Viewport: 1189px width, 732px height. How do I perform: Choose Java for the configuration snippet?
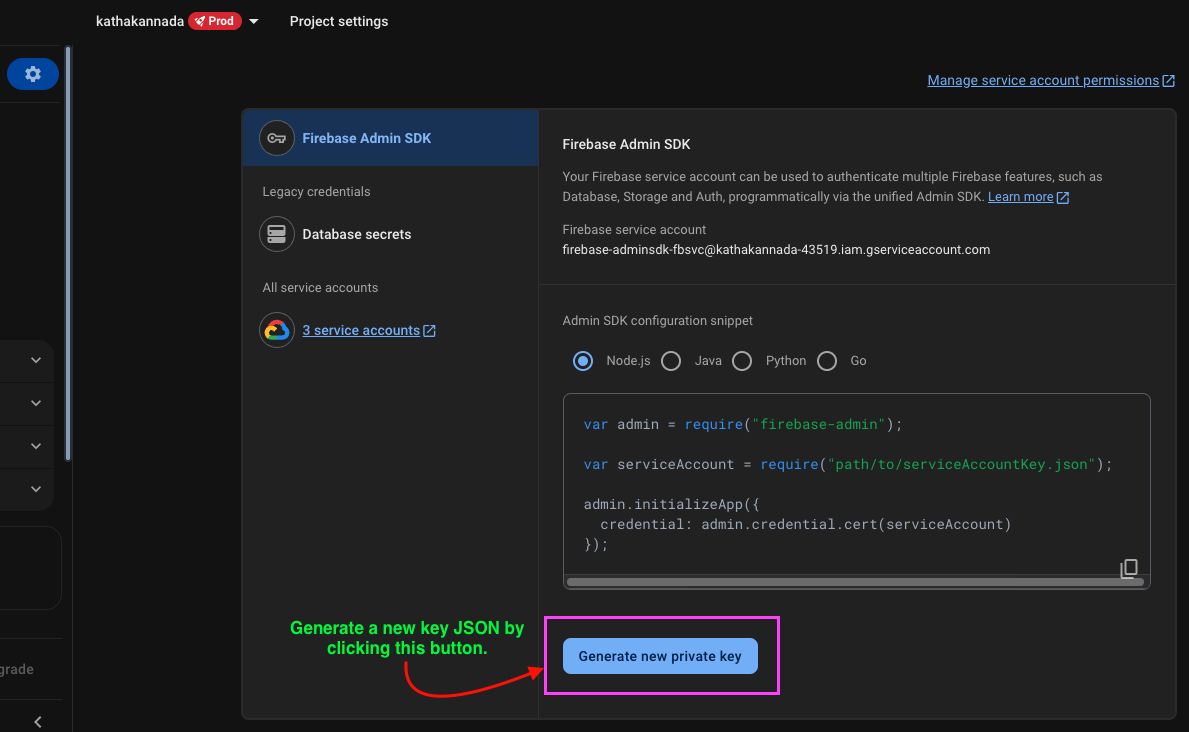(671, 361)
